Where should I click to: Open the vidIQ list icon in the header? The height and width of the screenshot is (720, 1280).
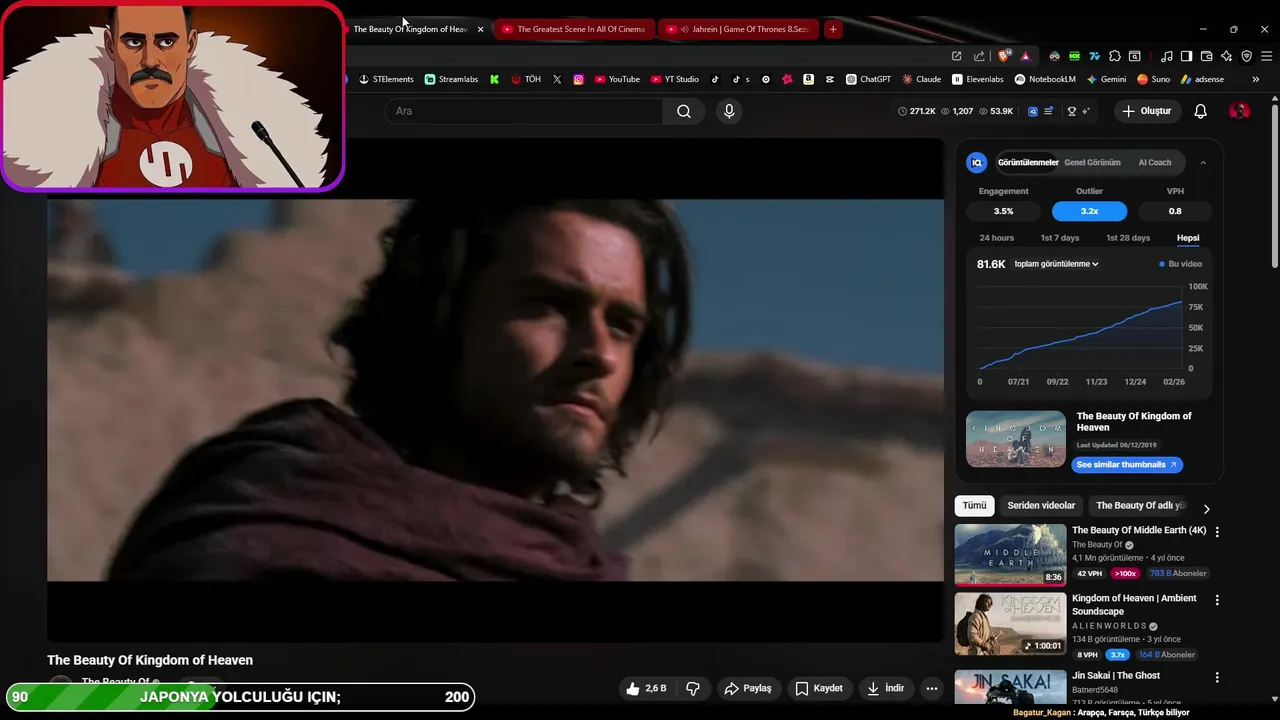click(1048, 111)
